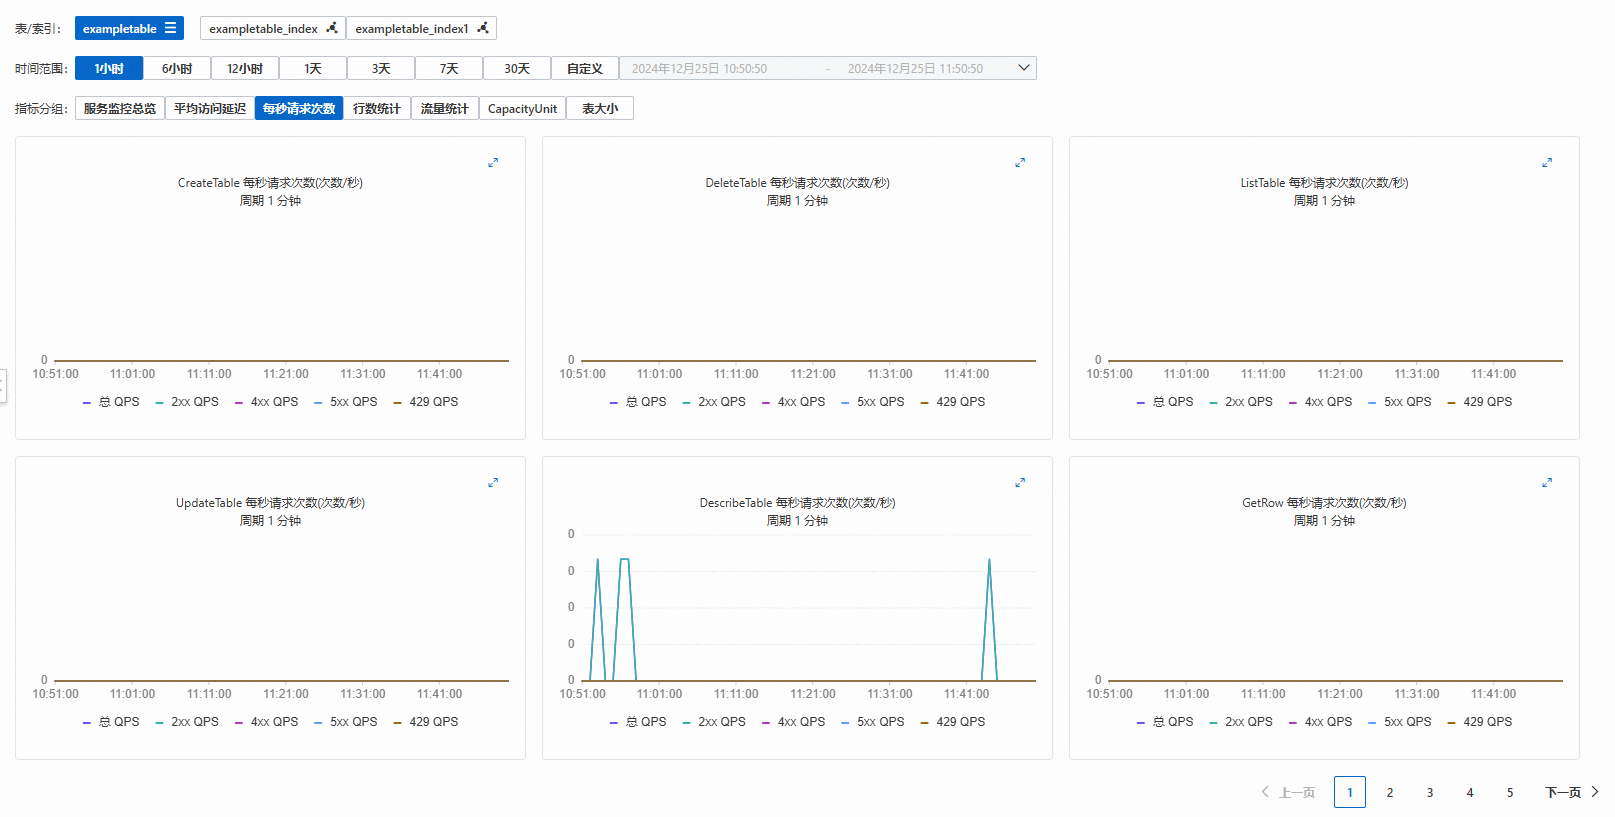The height and width of the screenshot is (817, 1615).
Task: Open the custom date range dropdown arrow
Action: [1024, 68]
